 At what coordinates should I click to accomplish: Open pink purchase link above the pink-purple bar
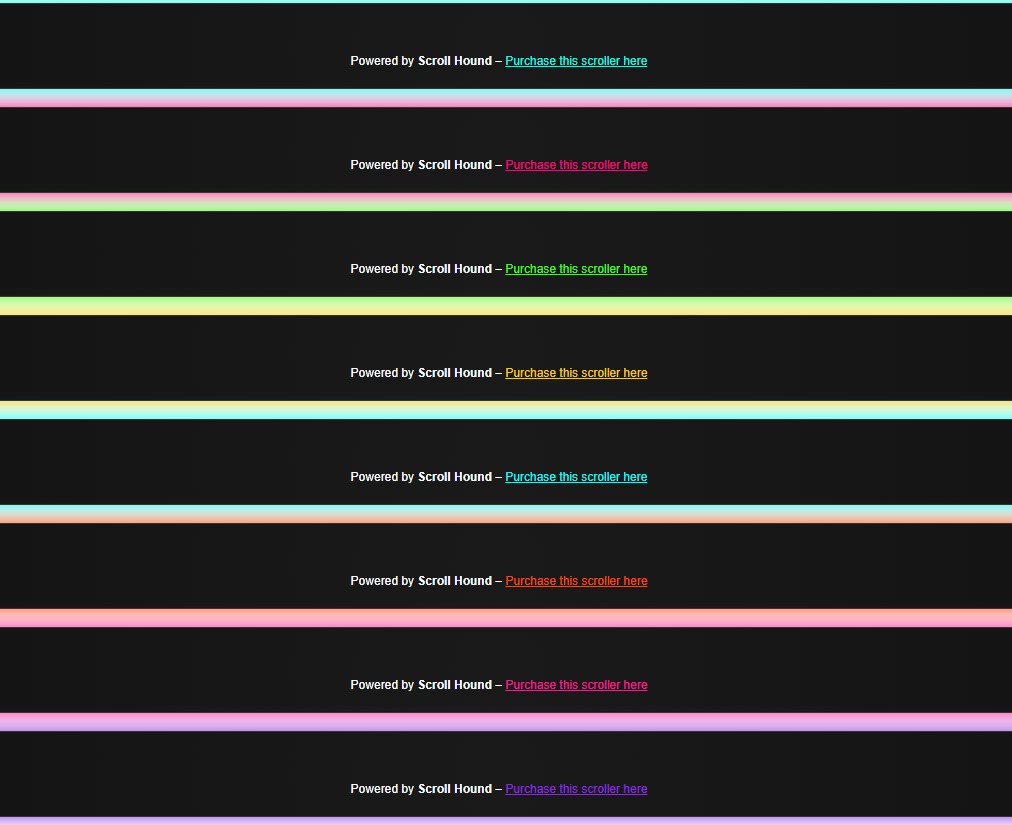pos(576,685)
